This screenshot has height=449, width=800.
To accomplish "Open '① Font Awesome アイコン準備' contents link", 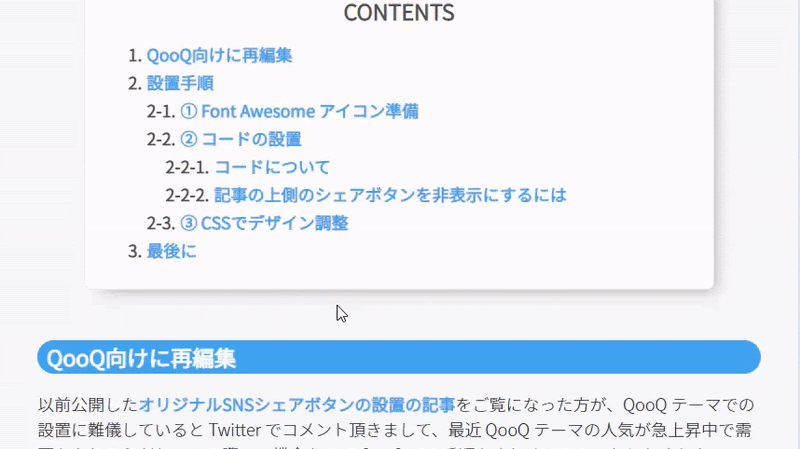I will coord(299,111).
